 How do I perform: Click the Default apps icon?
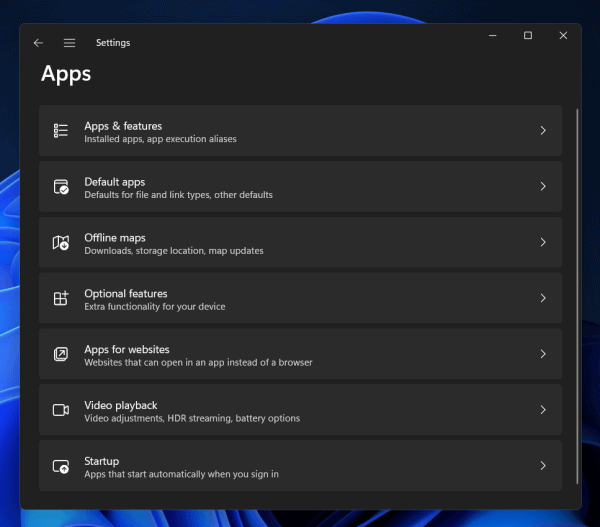click(x=61, y=187)
